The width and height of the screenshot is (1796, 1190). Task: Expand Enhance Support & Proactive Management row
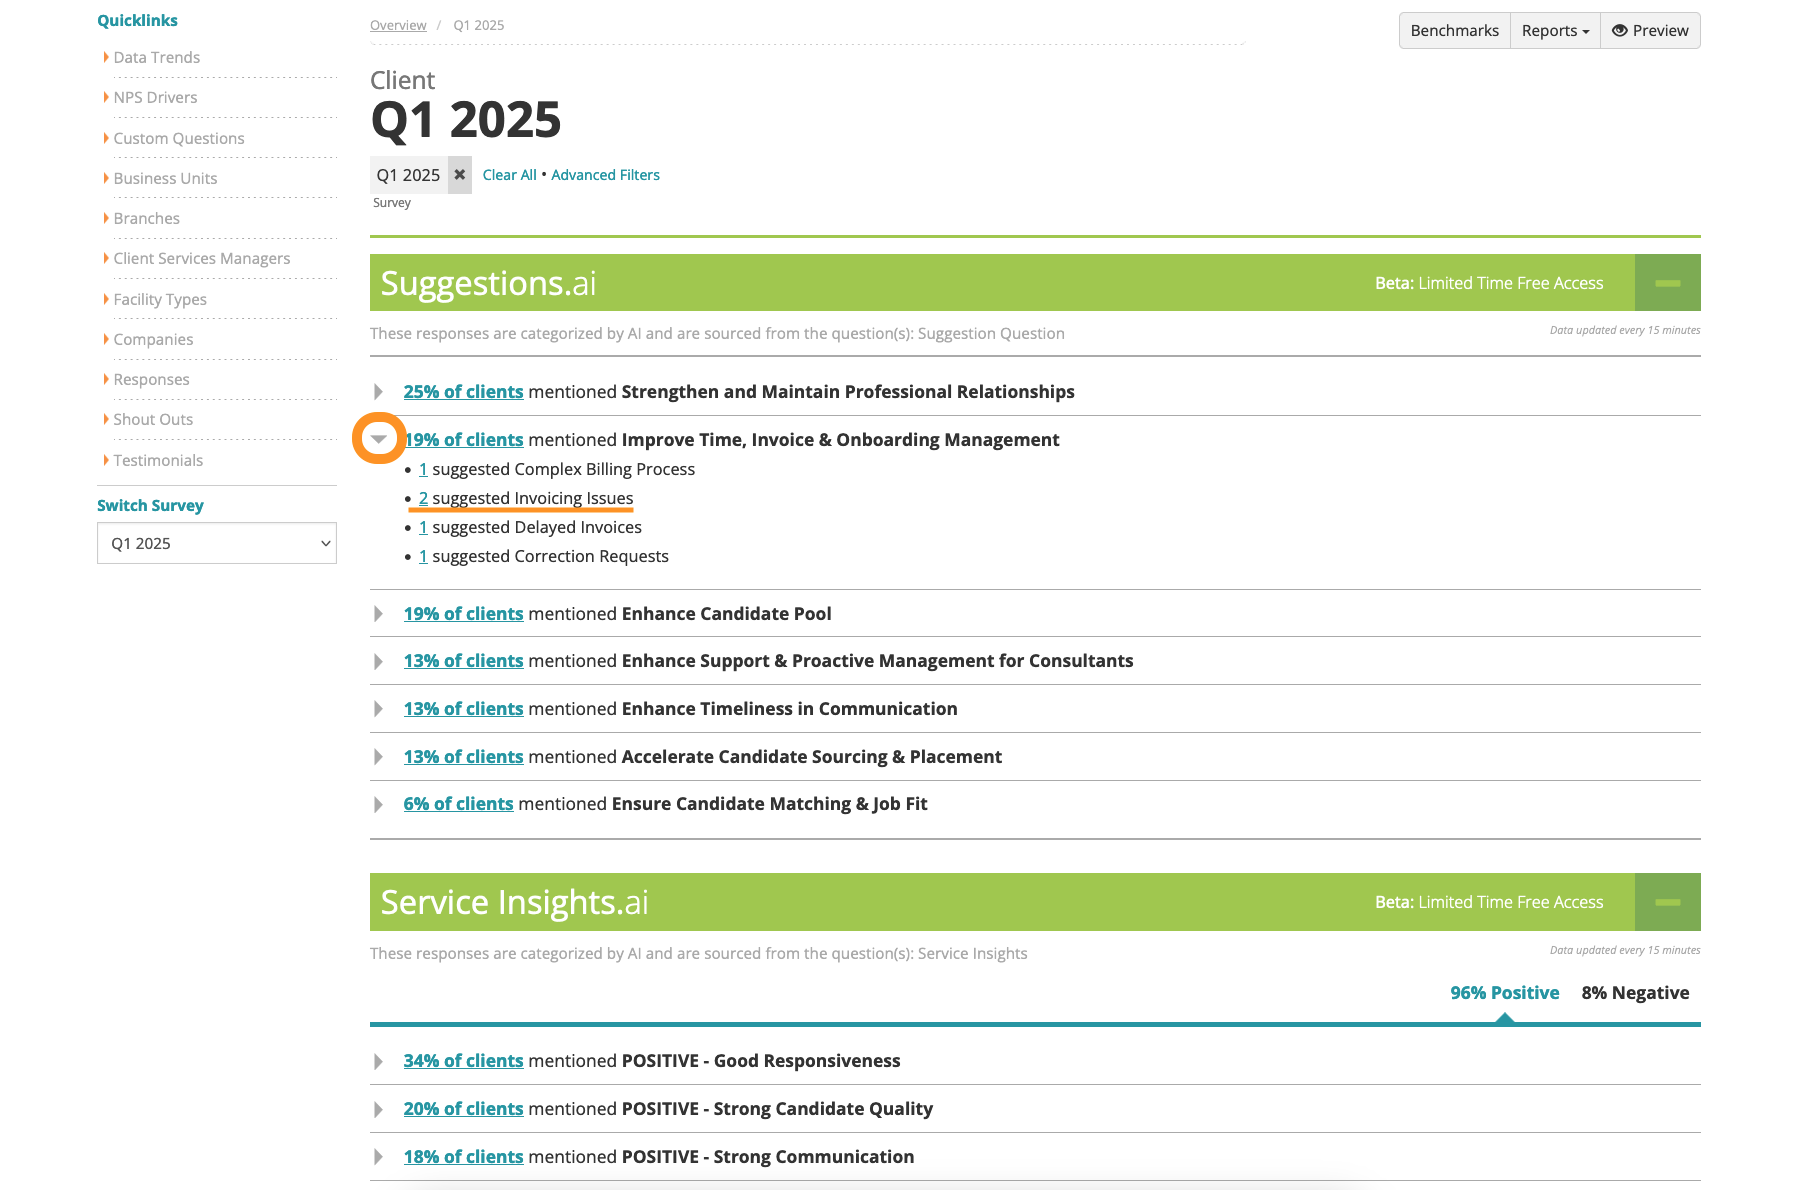(379, 661)
